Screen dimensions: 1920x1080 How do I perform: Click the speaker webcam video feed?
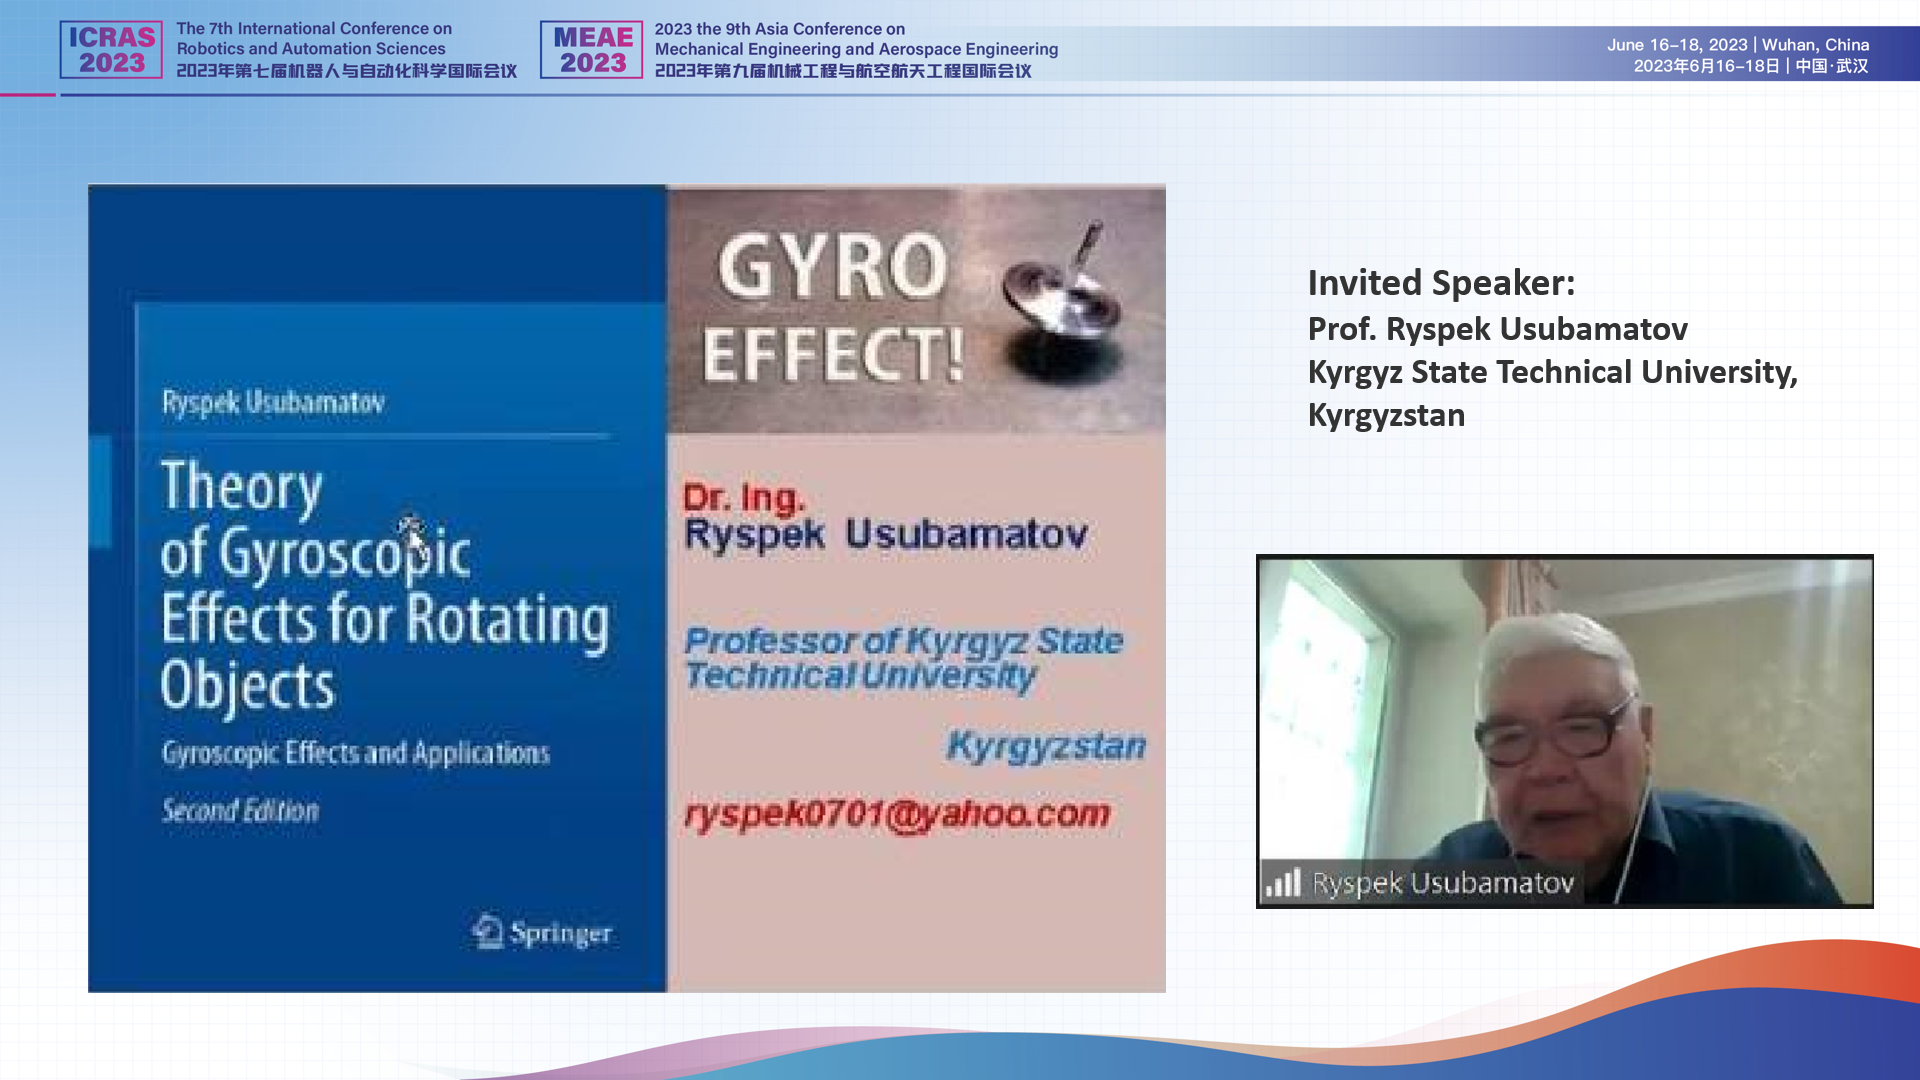(1565, 732)
